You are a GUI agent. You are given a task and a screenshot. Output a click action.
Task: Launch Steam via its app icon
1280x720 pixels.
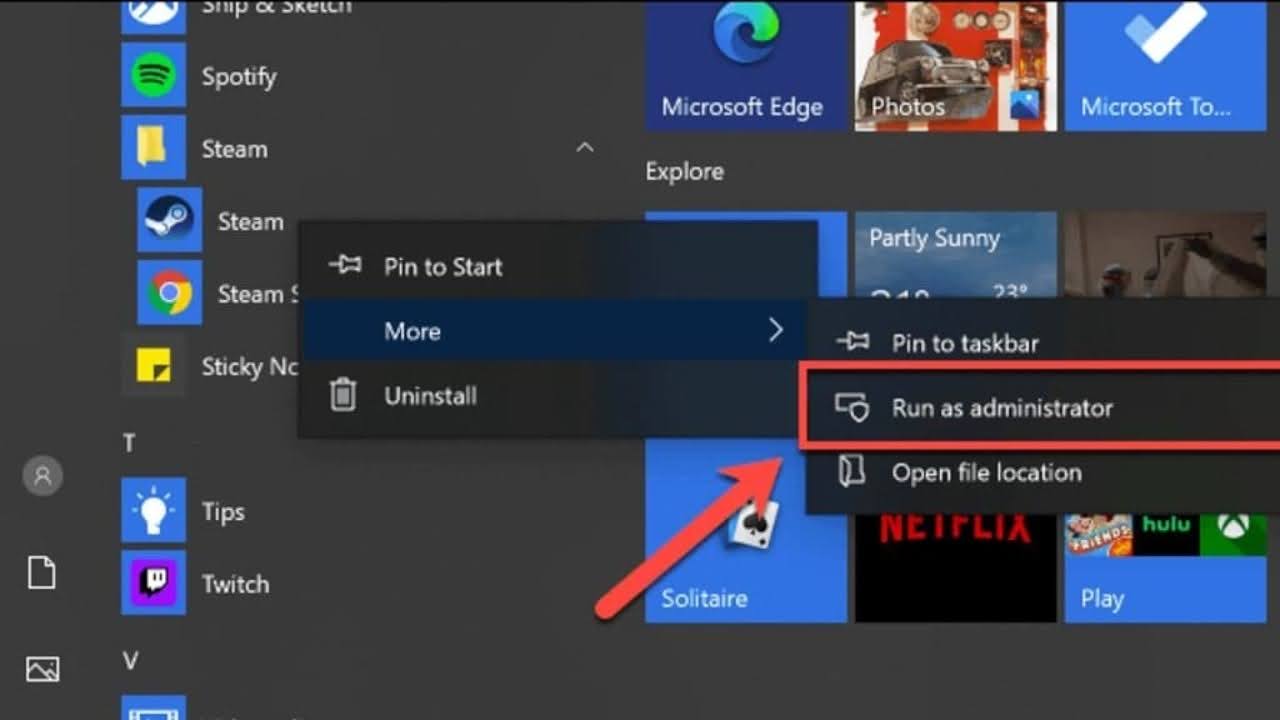(169, 220)
